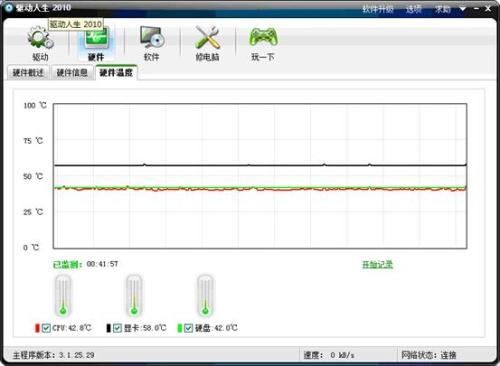The height and width of the screenshot is (366, 500).
Task: Select the 硬件 hardware monitor icon
Action: tap(96, 37)
